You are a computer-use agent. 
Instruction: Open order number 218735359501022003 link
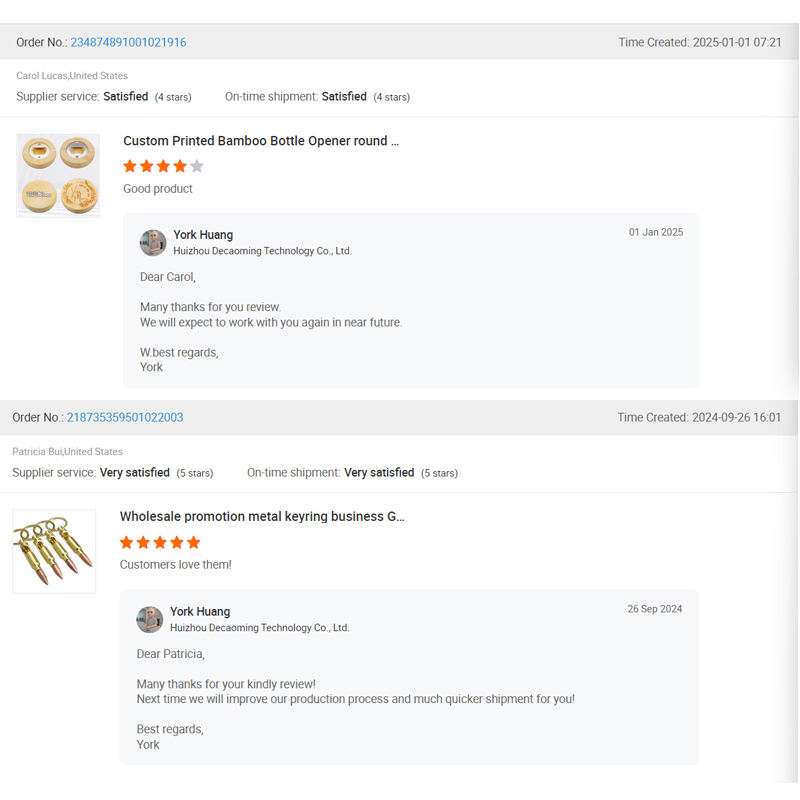[x=125, y=418]
